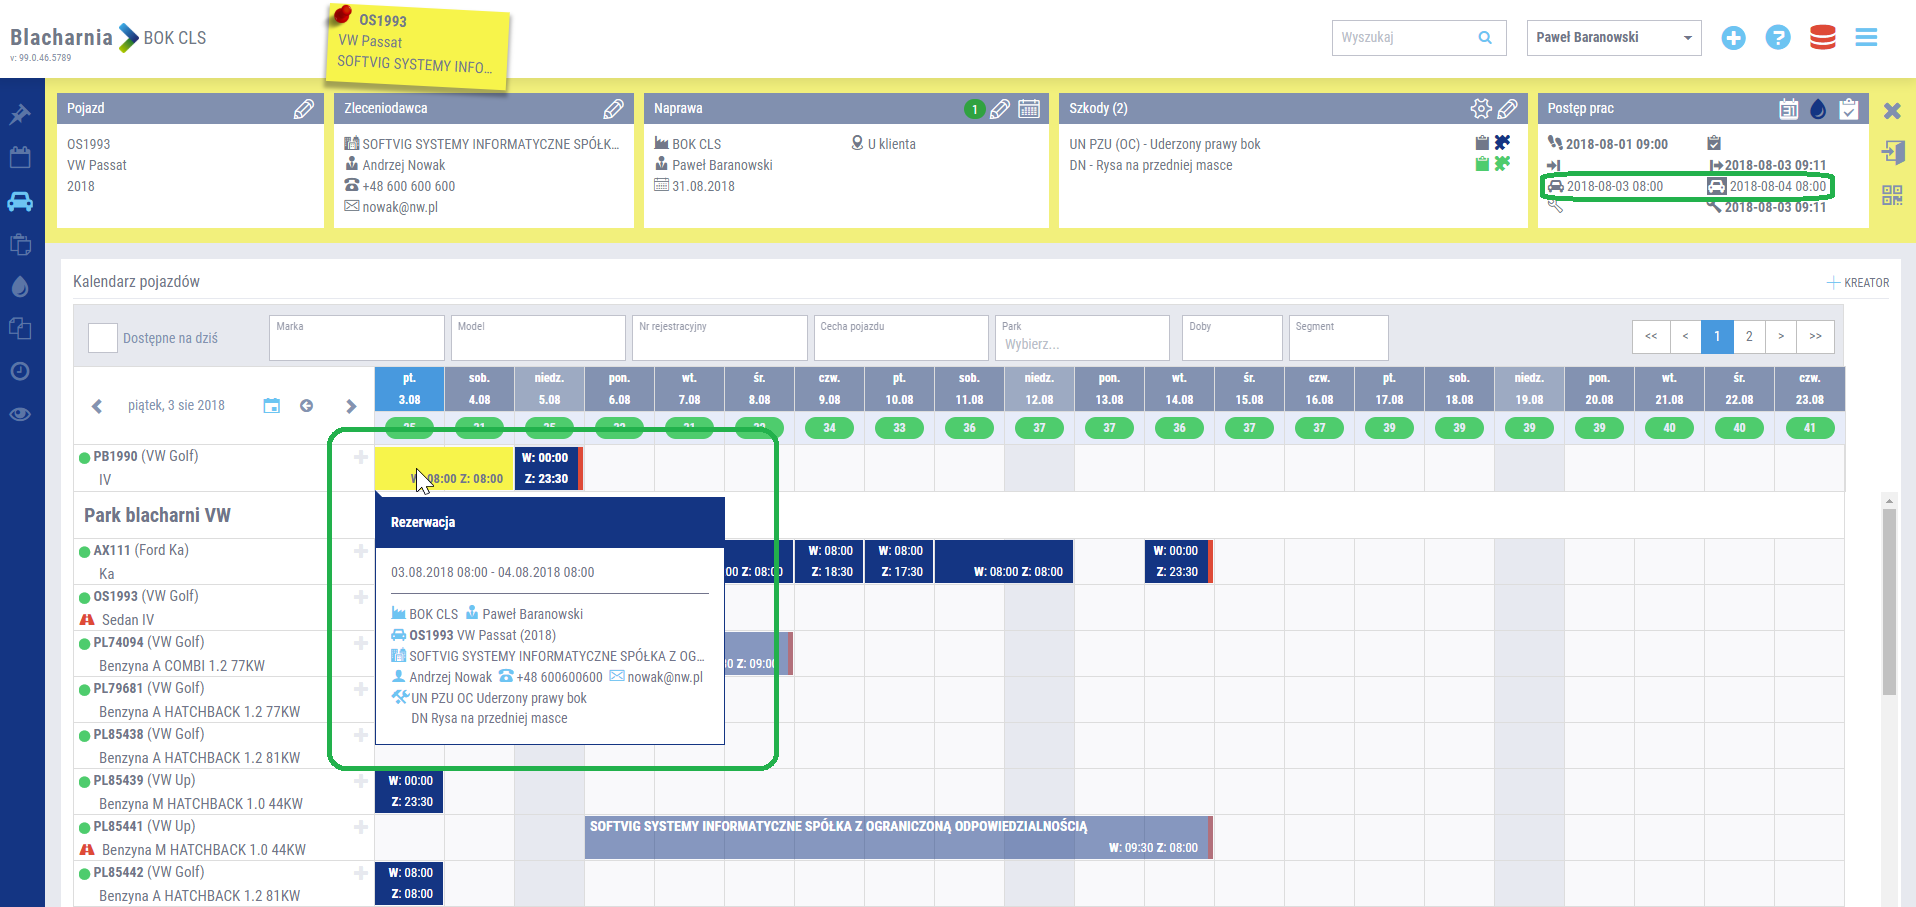Click the blue plus add icon in header
The width and height of the screenshot is (1916, 907).
1733,38
